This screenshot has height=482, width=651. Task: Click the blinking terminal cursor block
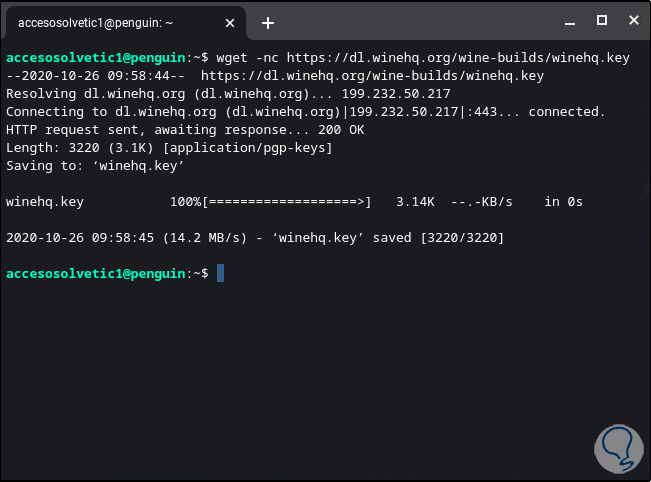[x=220, y=273]
